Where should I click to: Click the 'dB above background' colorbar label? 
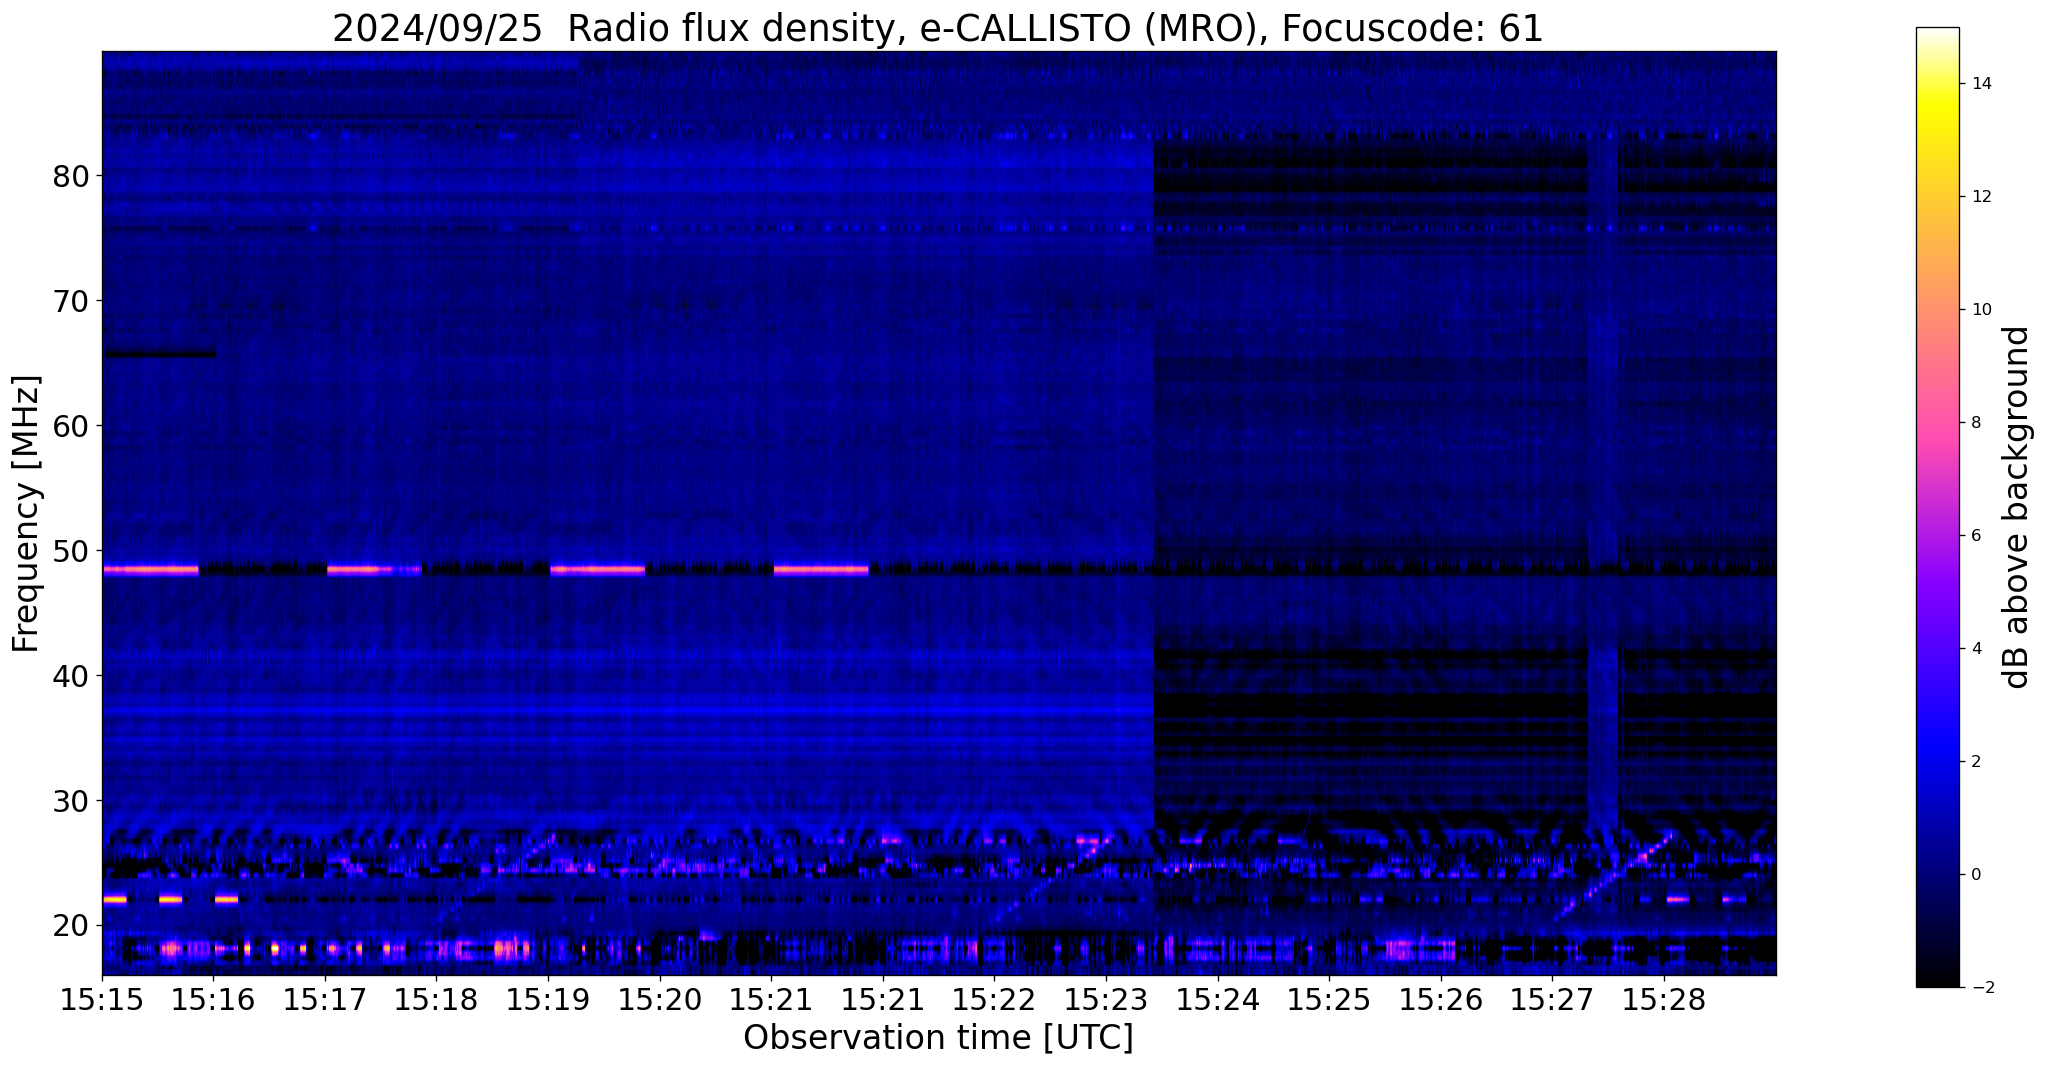coord(2017,507)
